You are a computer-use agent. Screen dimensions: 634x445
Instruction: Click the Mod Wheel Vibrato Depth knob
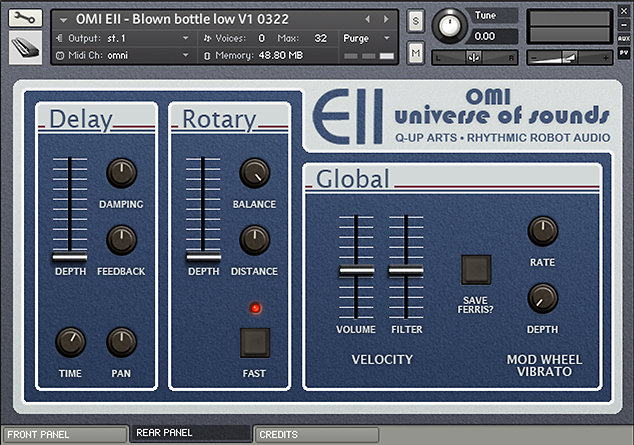[x=543, y=298]
